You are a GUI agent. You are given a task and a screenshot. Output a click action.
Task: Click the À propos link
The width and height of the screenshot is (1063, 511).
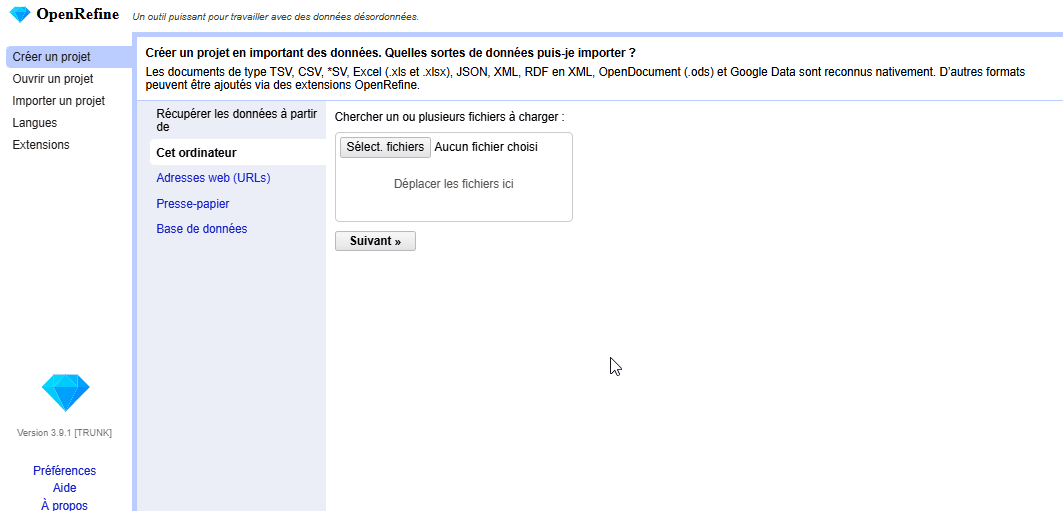click(64, 505)
